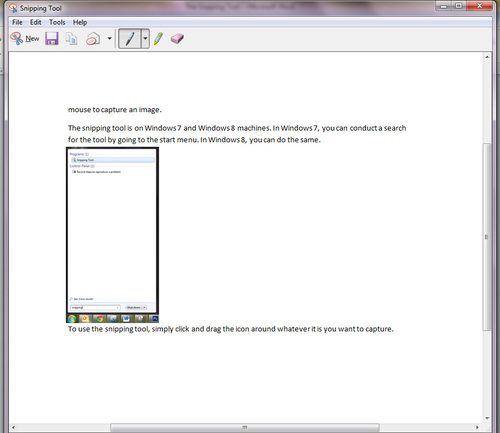Open the File menu

pos(17,22)
